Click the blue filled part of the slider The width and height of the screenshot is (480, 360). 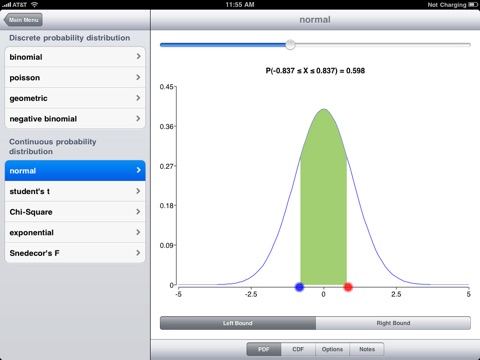tap(223, 45)
